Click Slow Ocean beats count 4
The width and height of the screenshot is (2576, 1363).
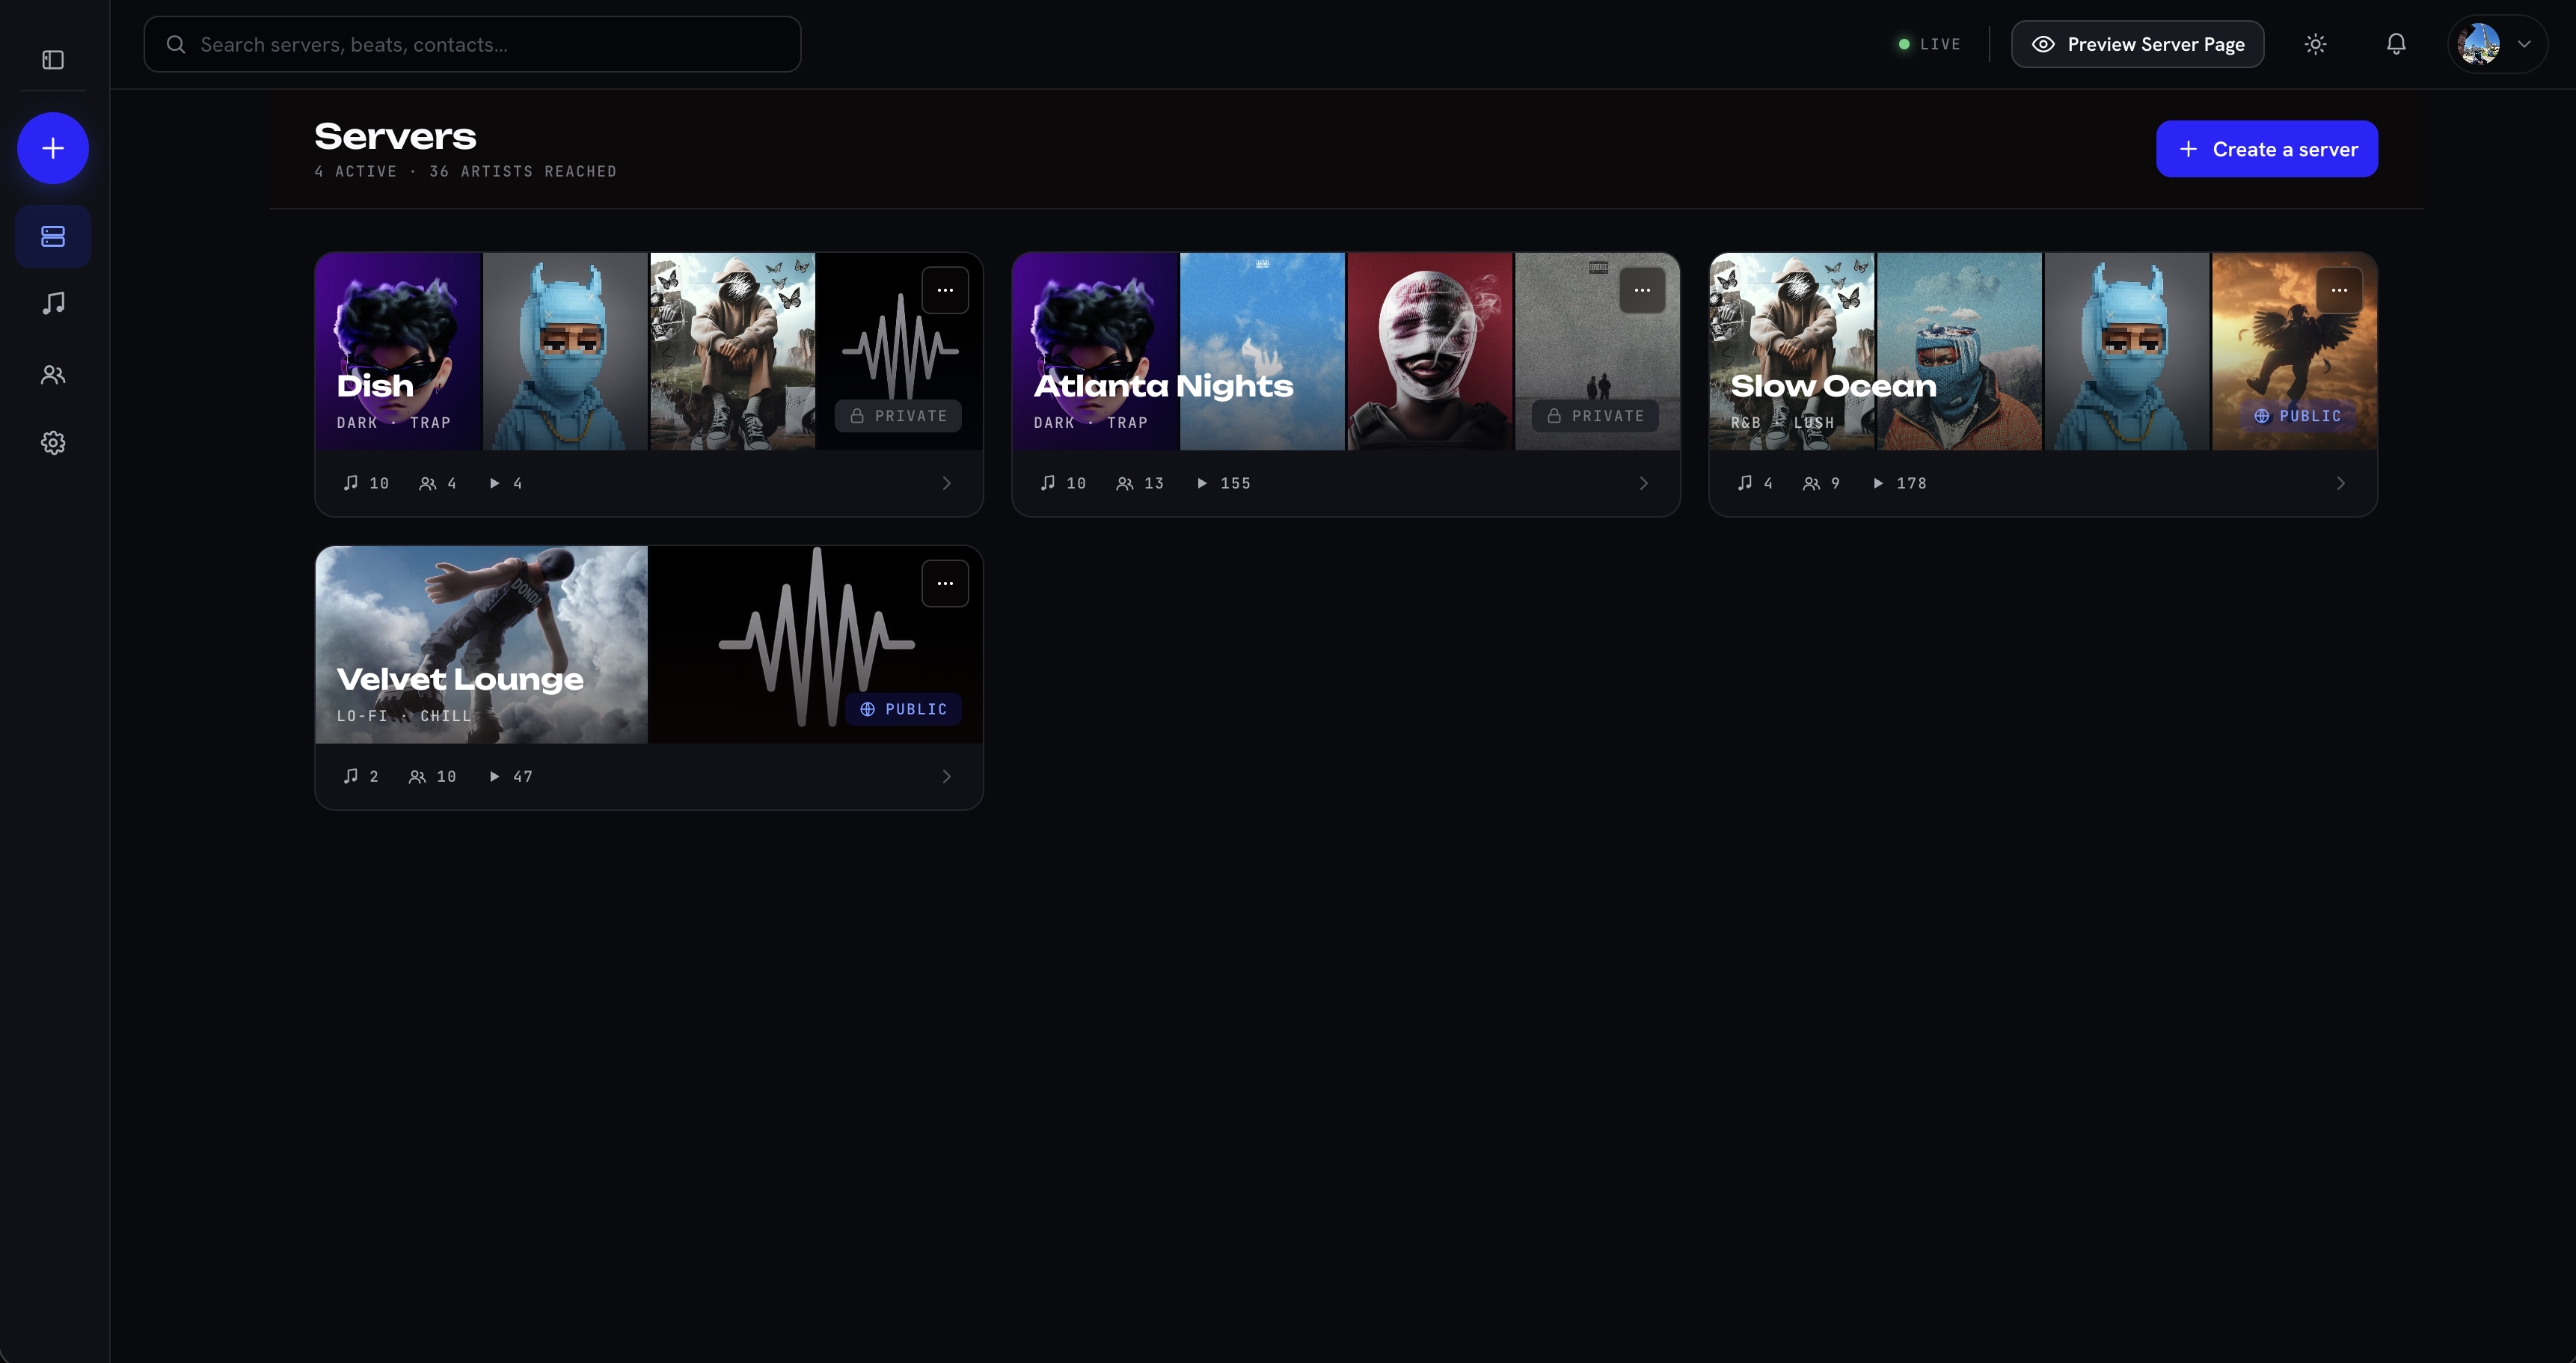point(1755,483)
